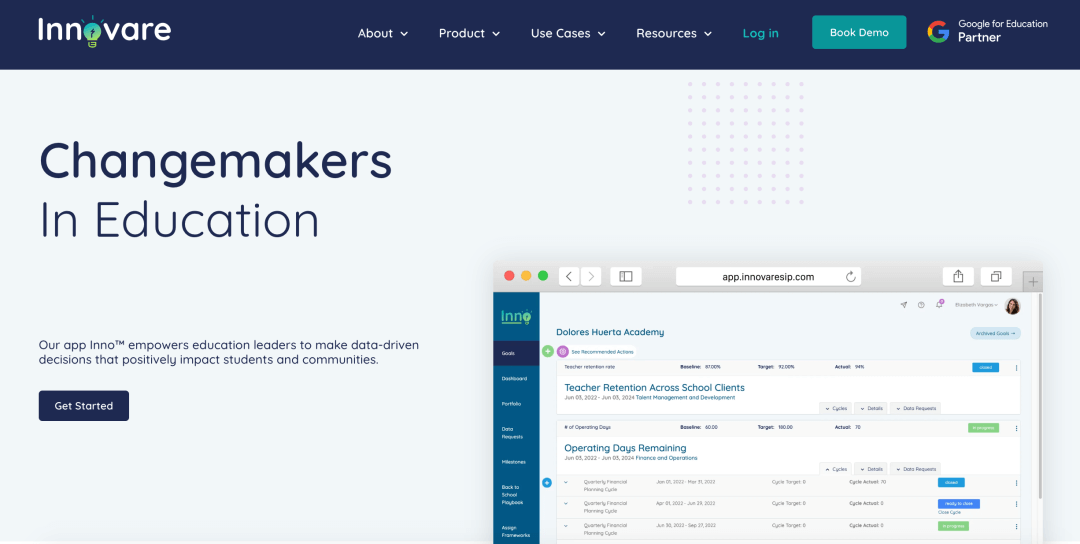Click the red close dot of mockup browser
1080x544 pixels.
[x=510, y=276]
